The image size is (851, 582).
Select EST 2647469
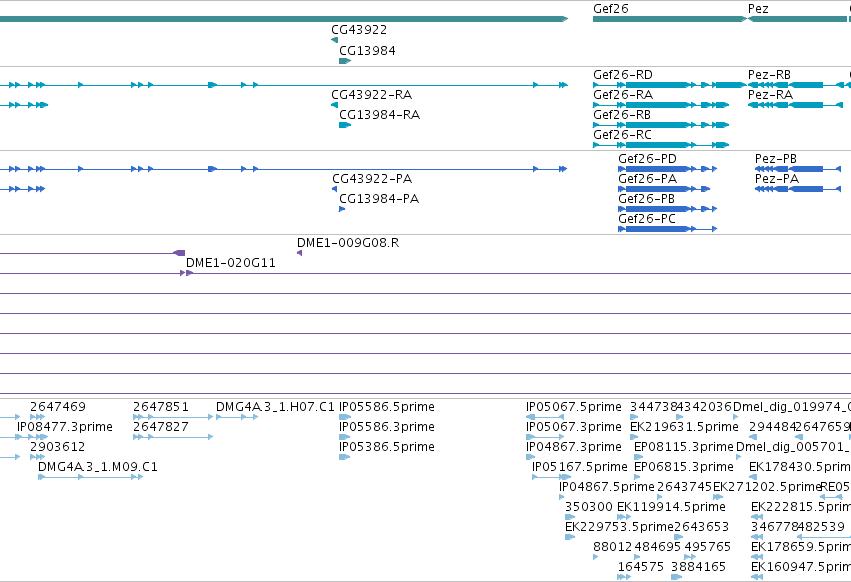coord(37,417)
